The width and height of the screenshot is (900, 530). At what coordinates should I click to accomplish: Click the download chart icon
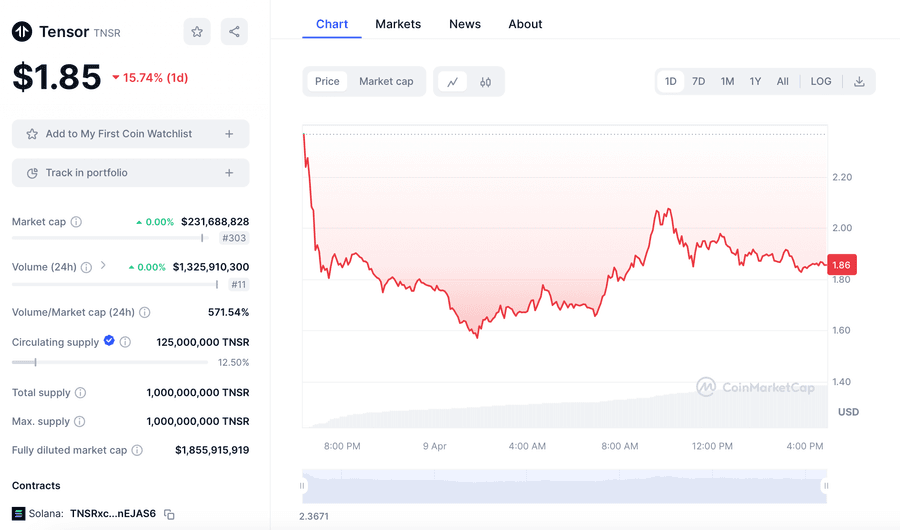[859, 82]
